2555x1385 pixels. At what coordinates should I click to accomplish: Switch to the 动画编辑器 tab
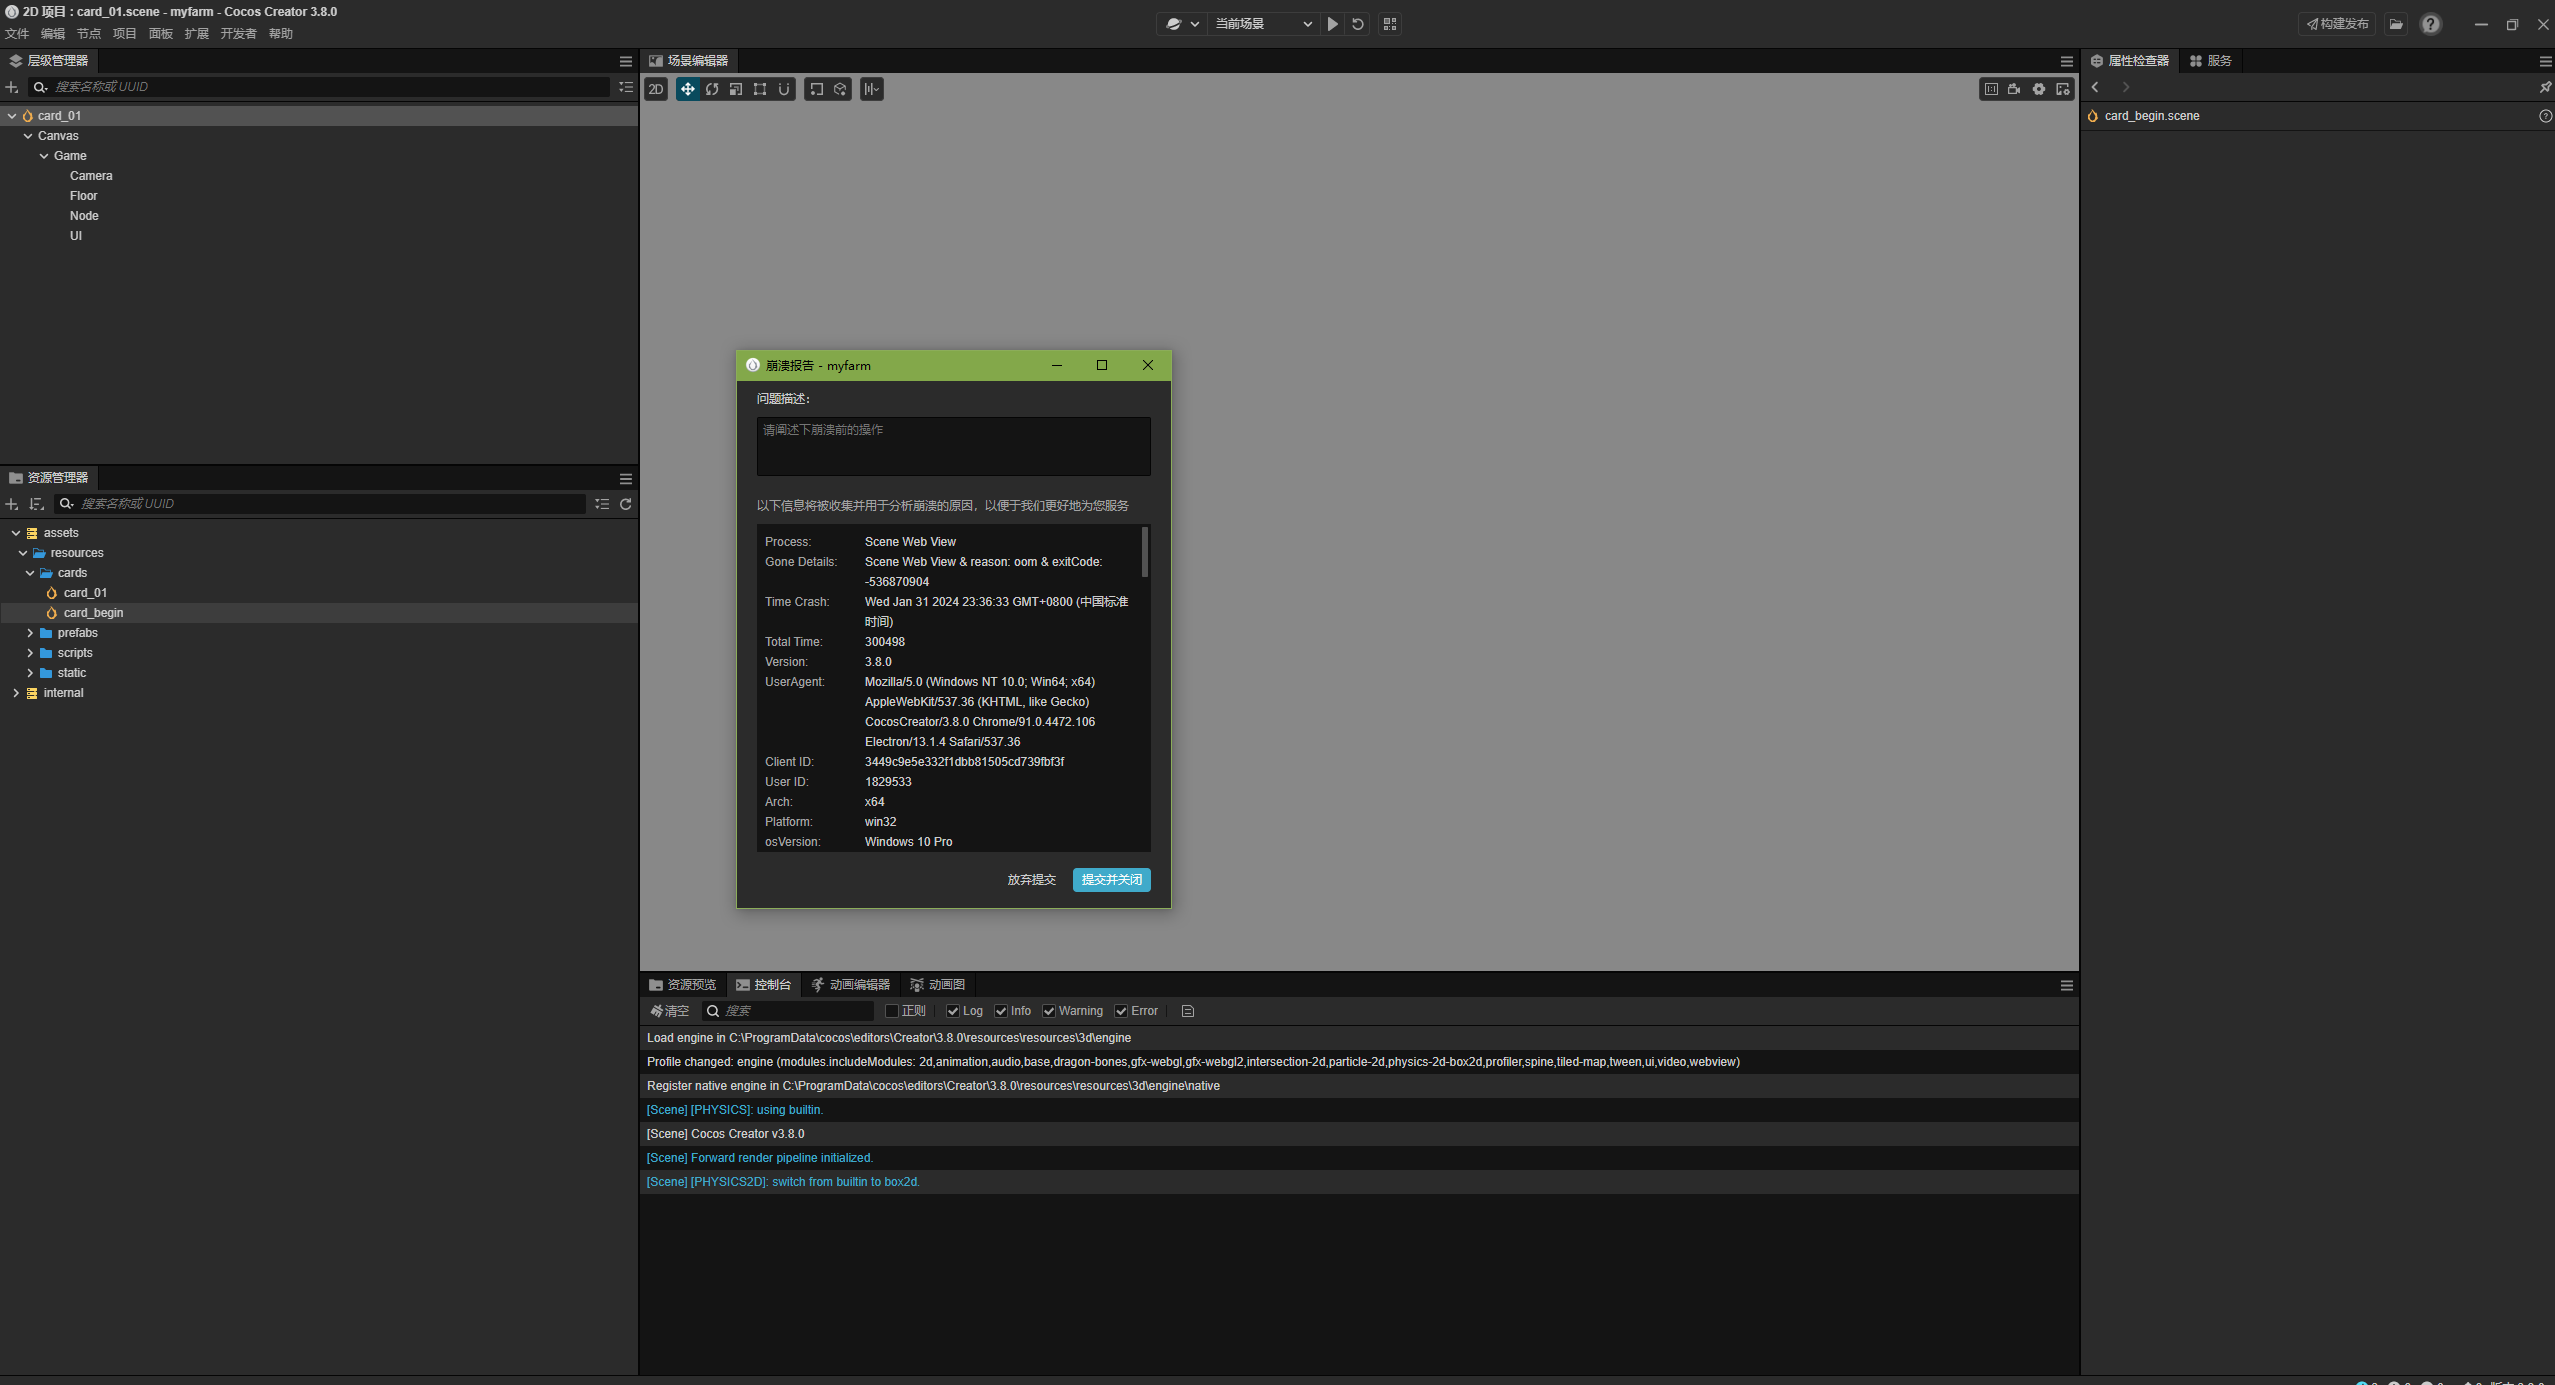(x=851, y=985)
